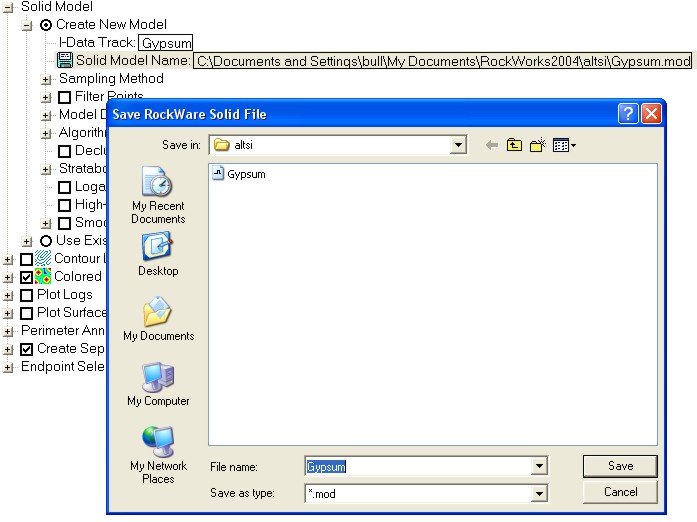Select Create New Model radio button
The width and height of the screenshot is (697, 522).
[46, 25]
